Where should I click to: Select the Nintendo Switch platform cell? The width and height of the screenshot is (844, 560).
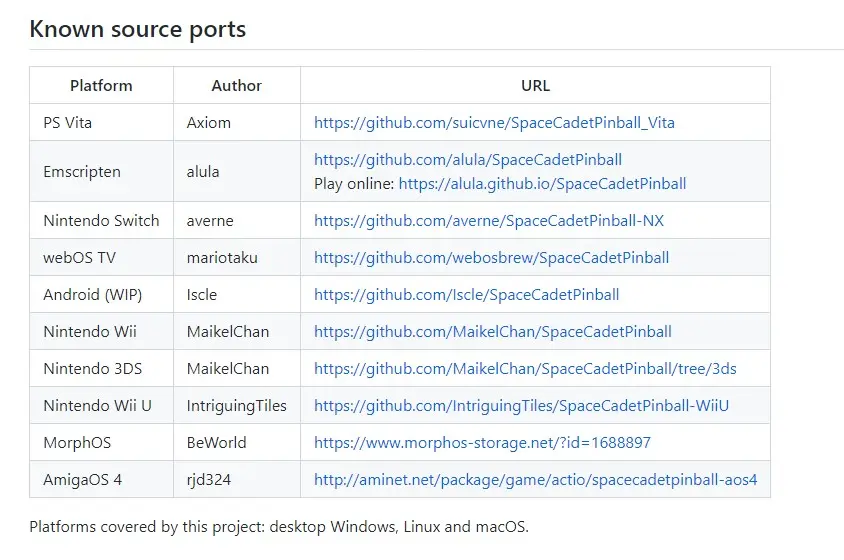[x=101, y=221]
